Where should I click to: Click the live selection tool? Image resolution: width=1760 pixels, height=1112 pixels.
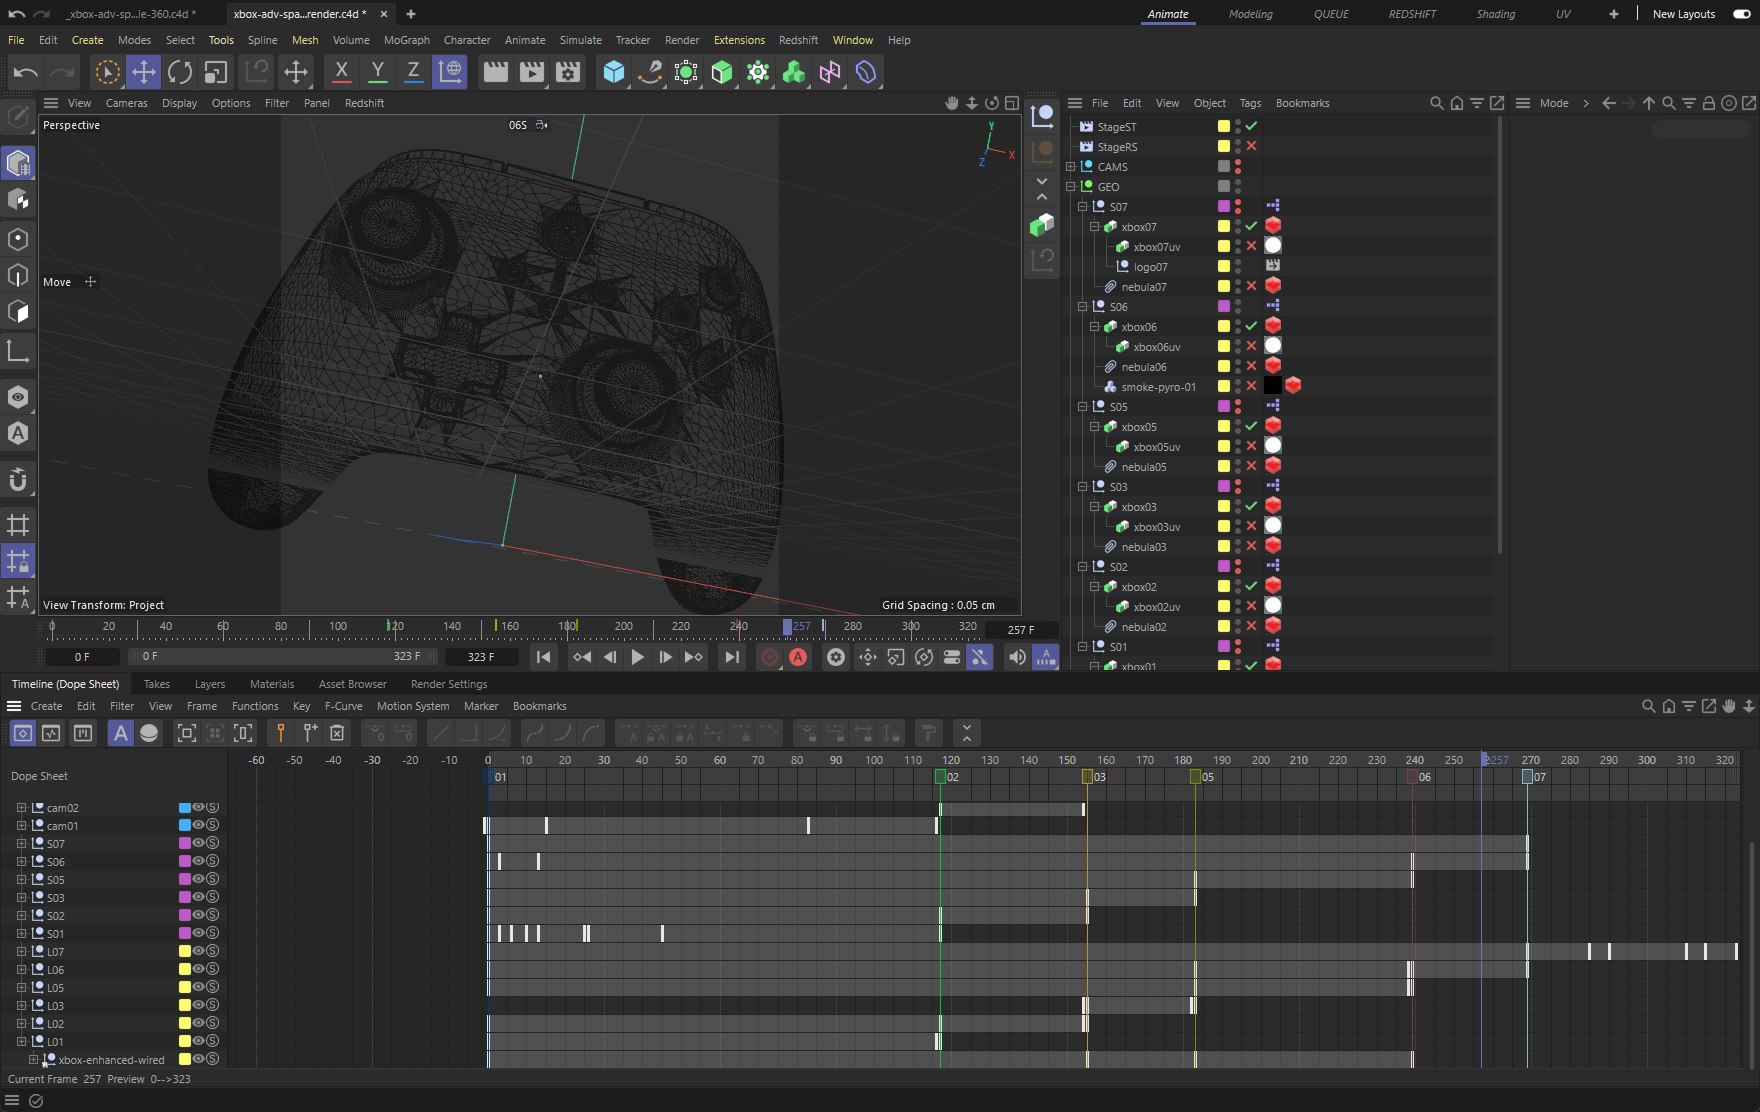tap(107, 72)
